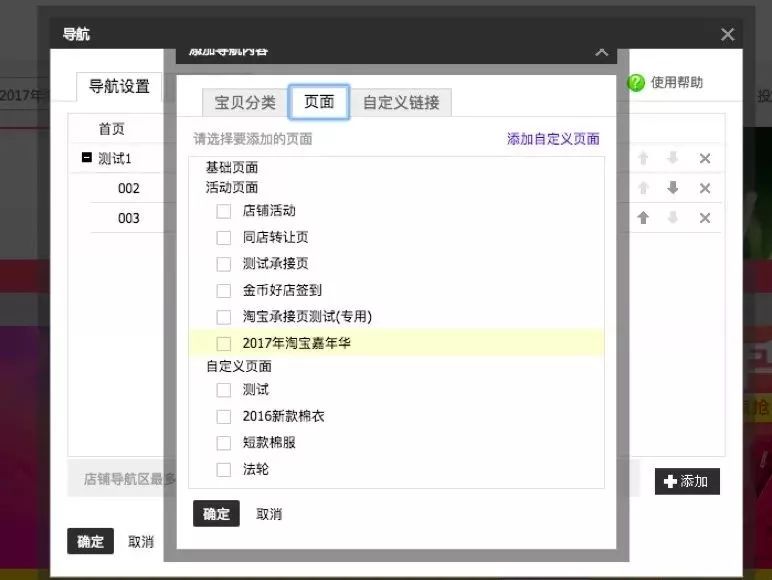The width and height of the screenshot is (772, 580).
Task: Select the 003 sub-item
Action: click(x=129, y=218)
